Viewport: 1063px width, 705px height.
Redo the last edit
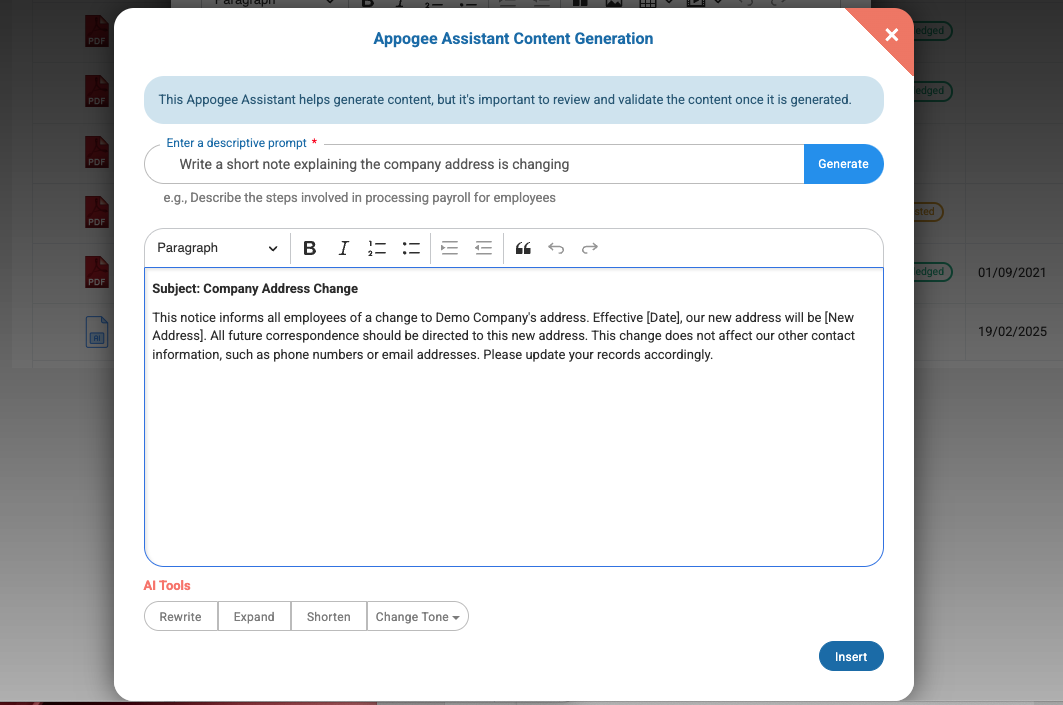tap(590, 248)
